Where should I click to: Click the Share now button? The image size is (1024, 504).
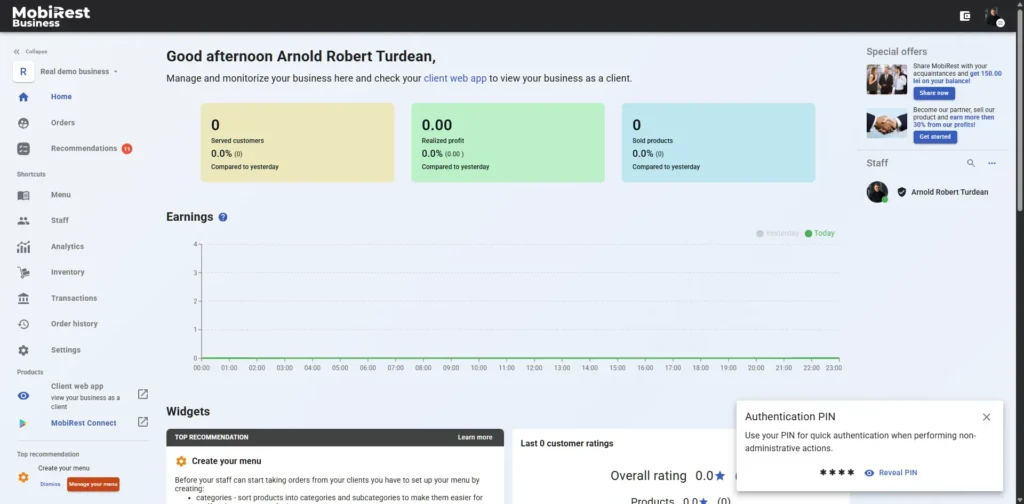point(934,93)
